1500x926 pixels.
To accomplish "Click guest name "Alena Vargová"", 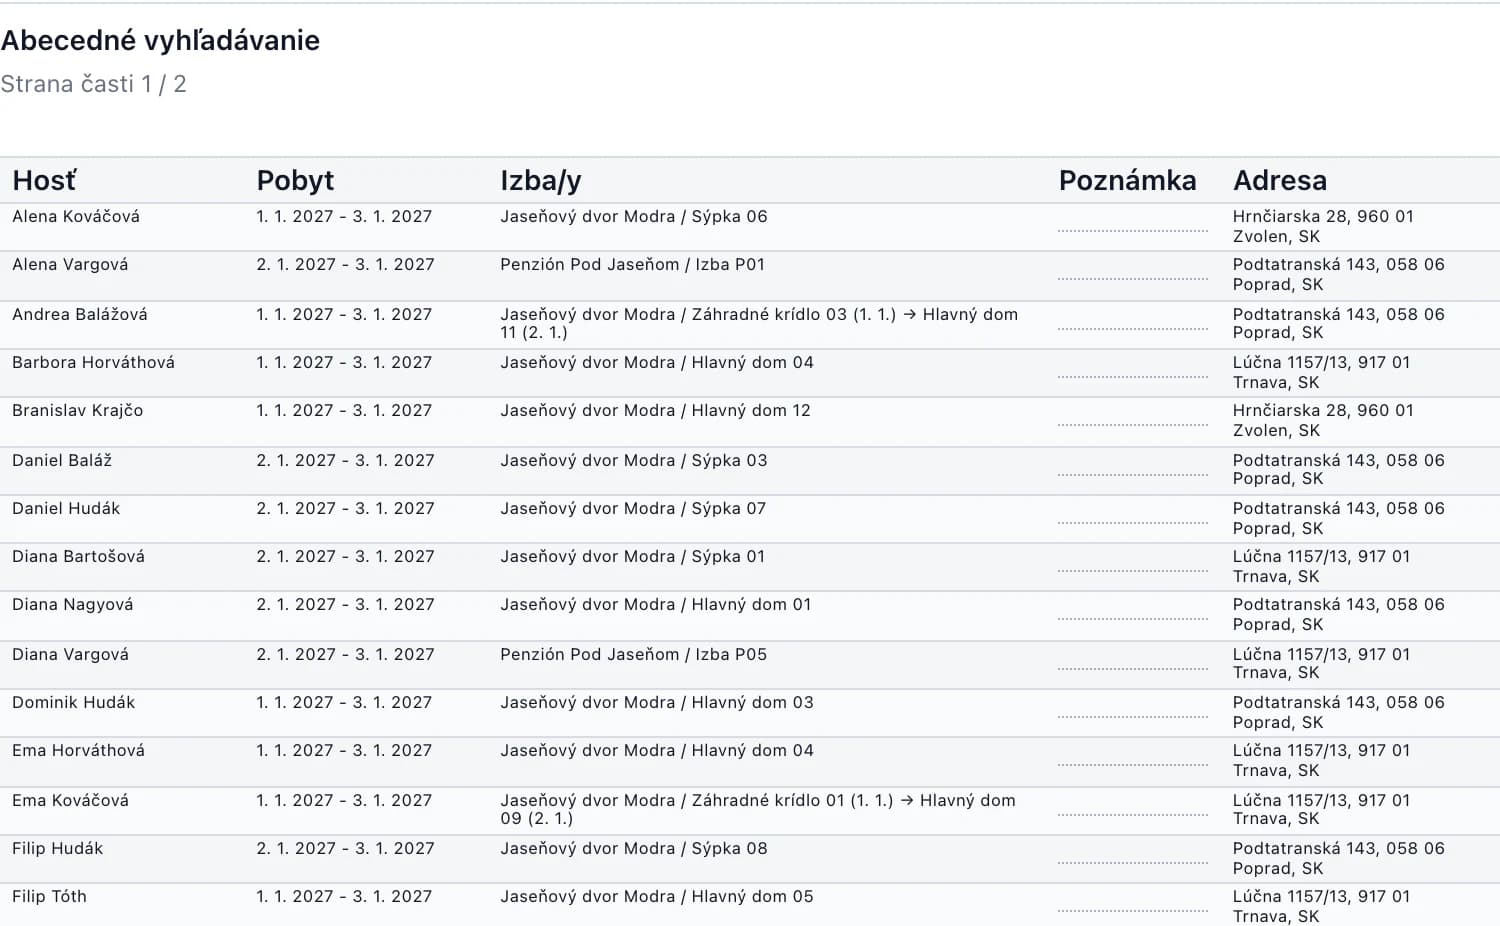I will 70,264.
